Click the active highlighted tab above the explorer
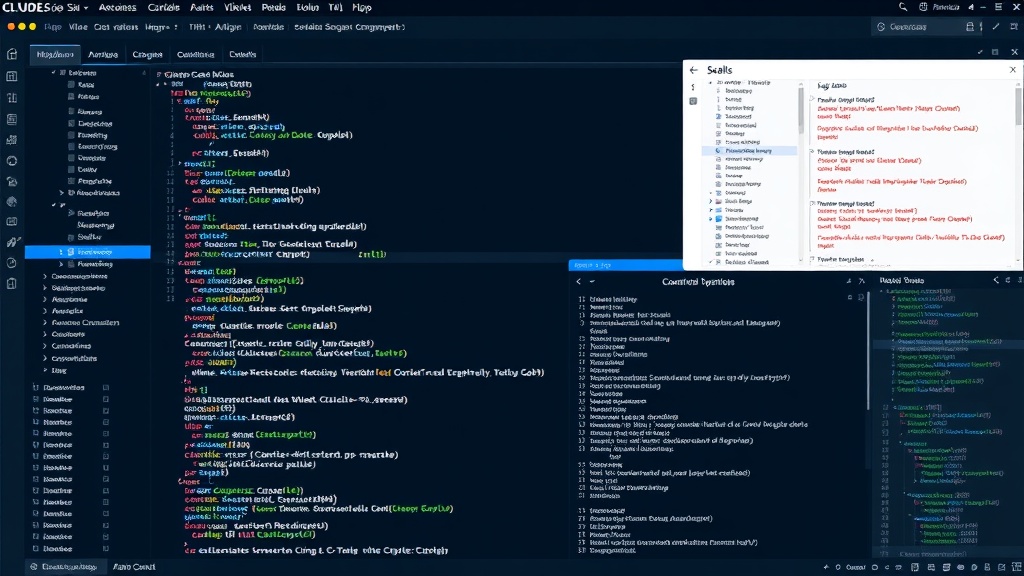 (55, 55)
